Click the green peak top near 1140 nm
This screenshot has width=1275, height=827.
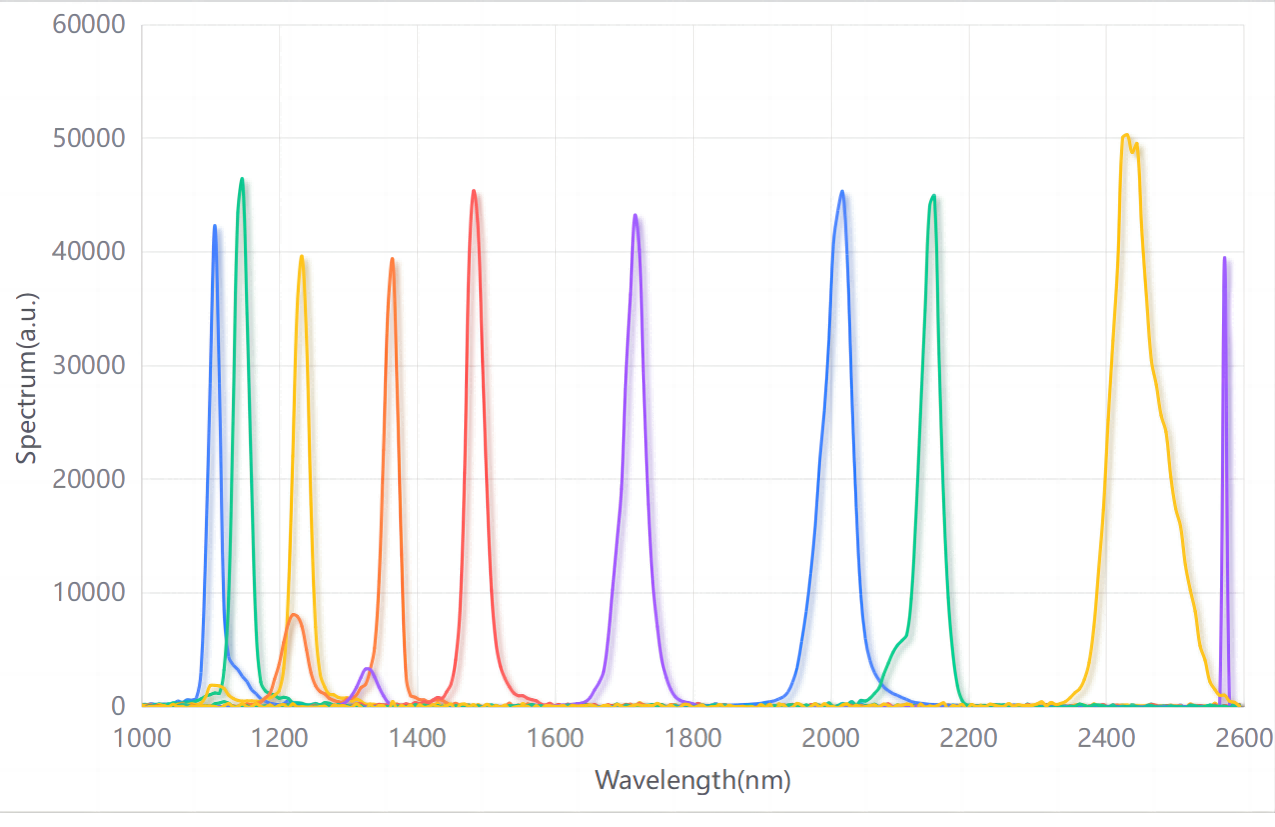pos(242,180)
